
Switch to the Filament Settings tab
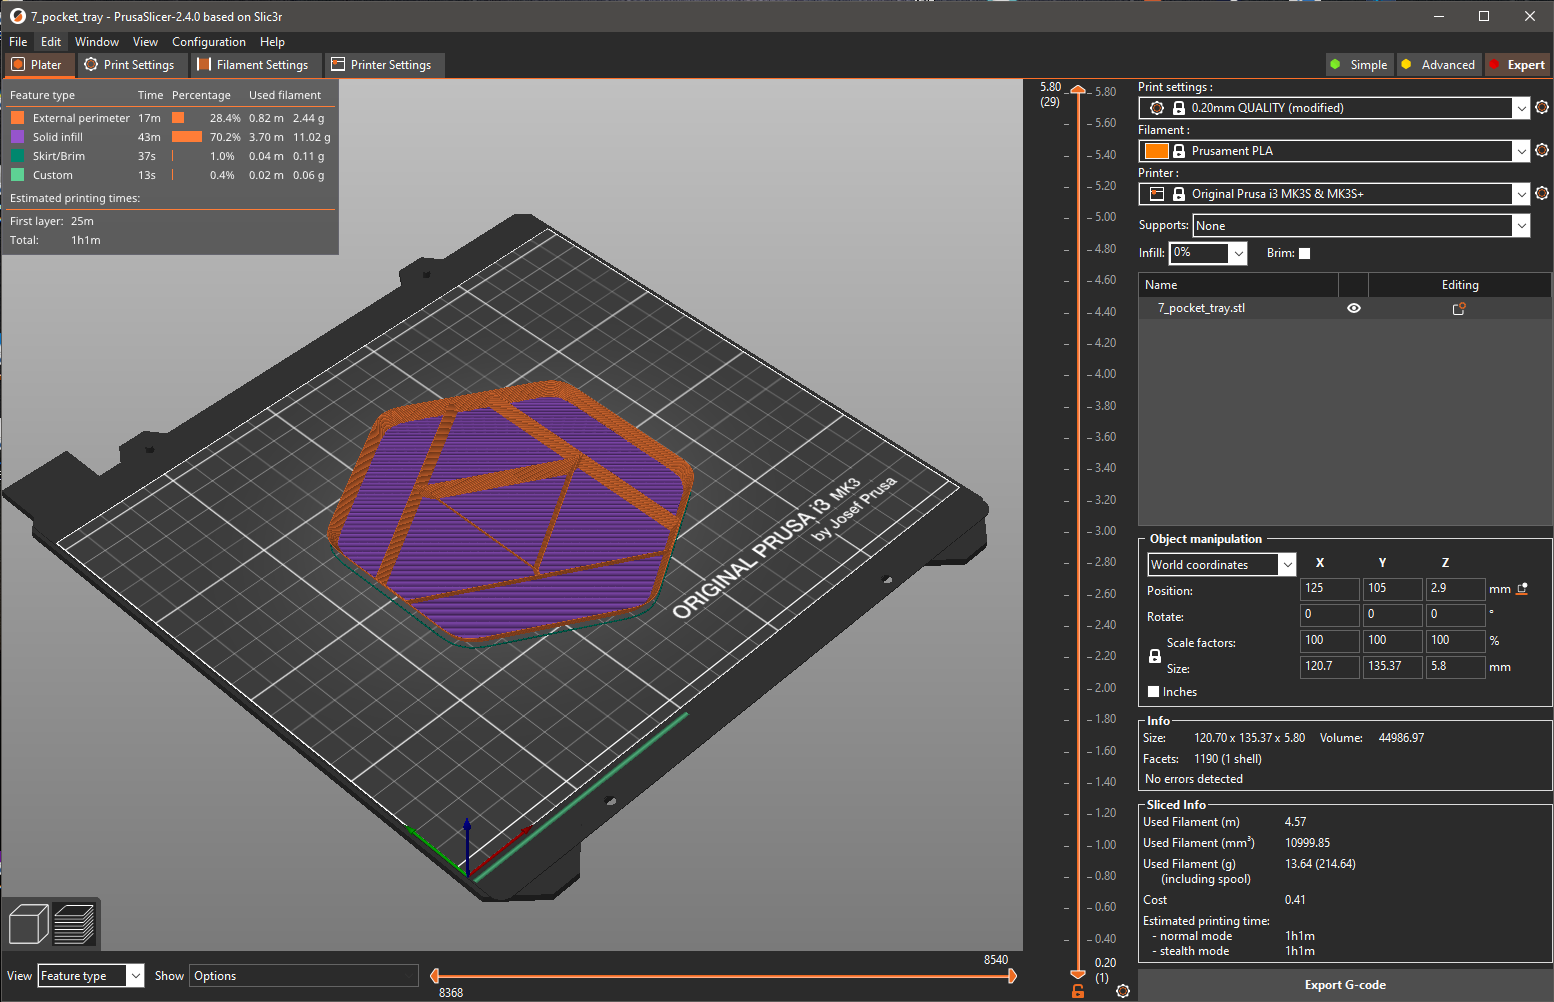tap(254, 65)
